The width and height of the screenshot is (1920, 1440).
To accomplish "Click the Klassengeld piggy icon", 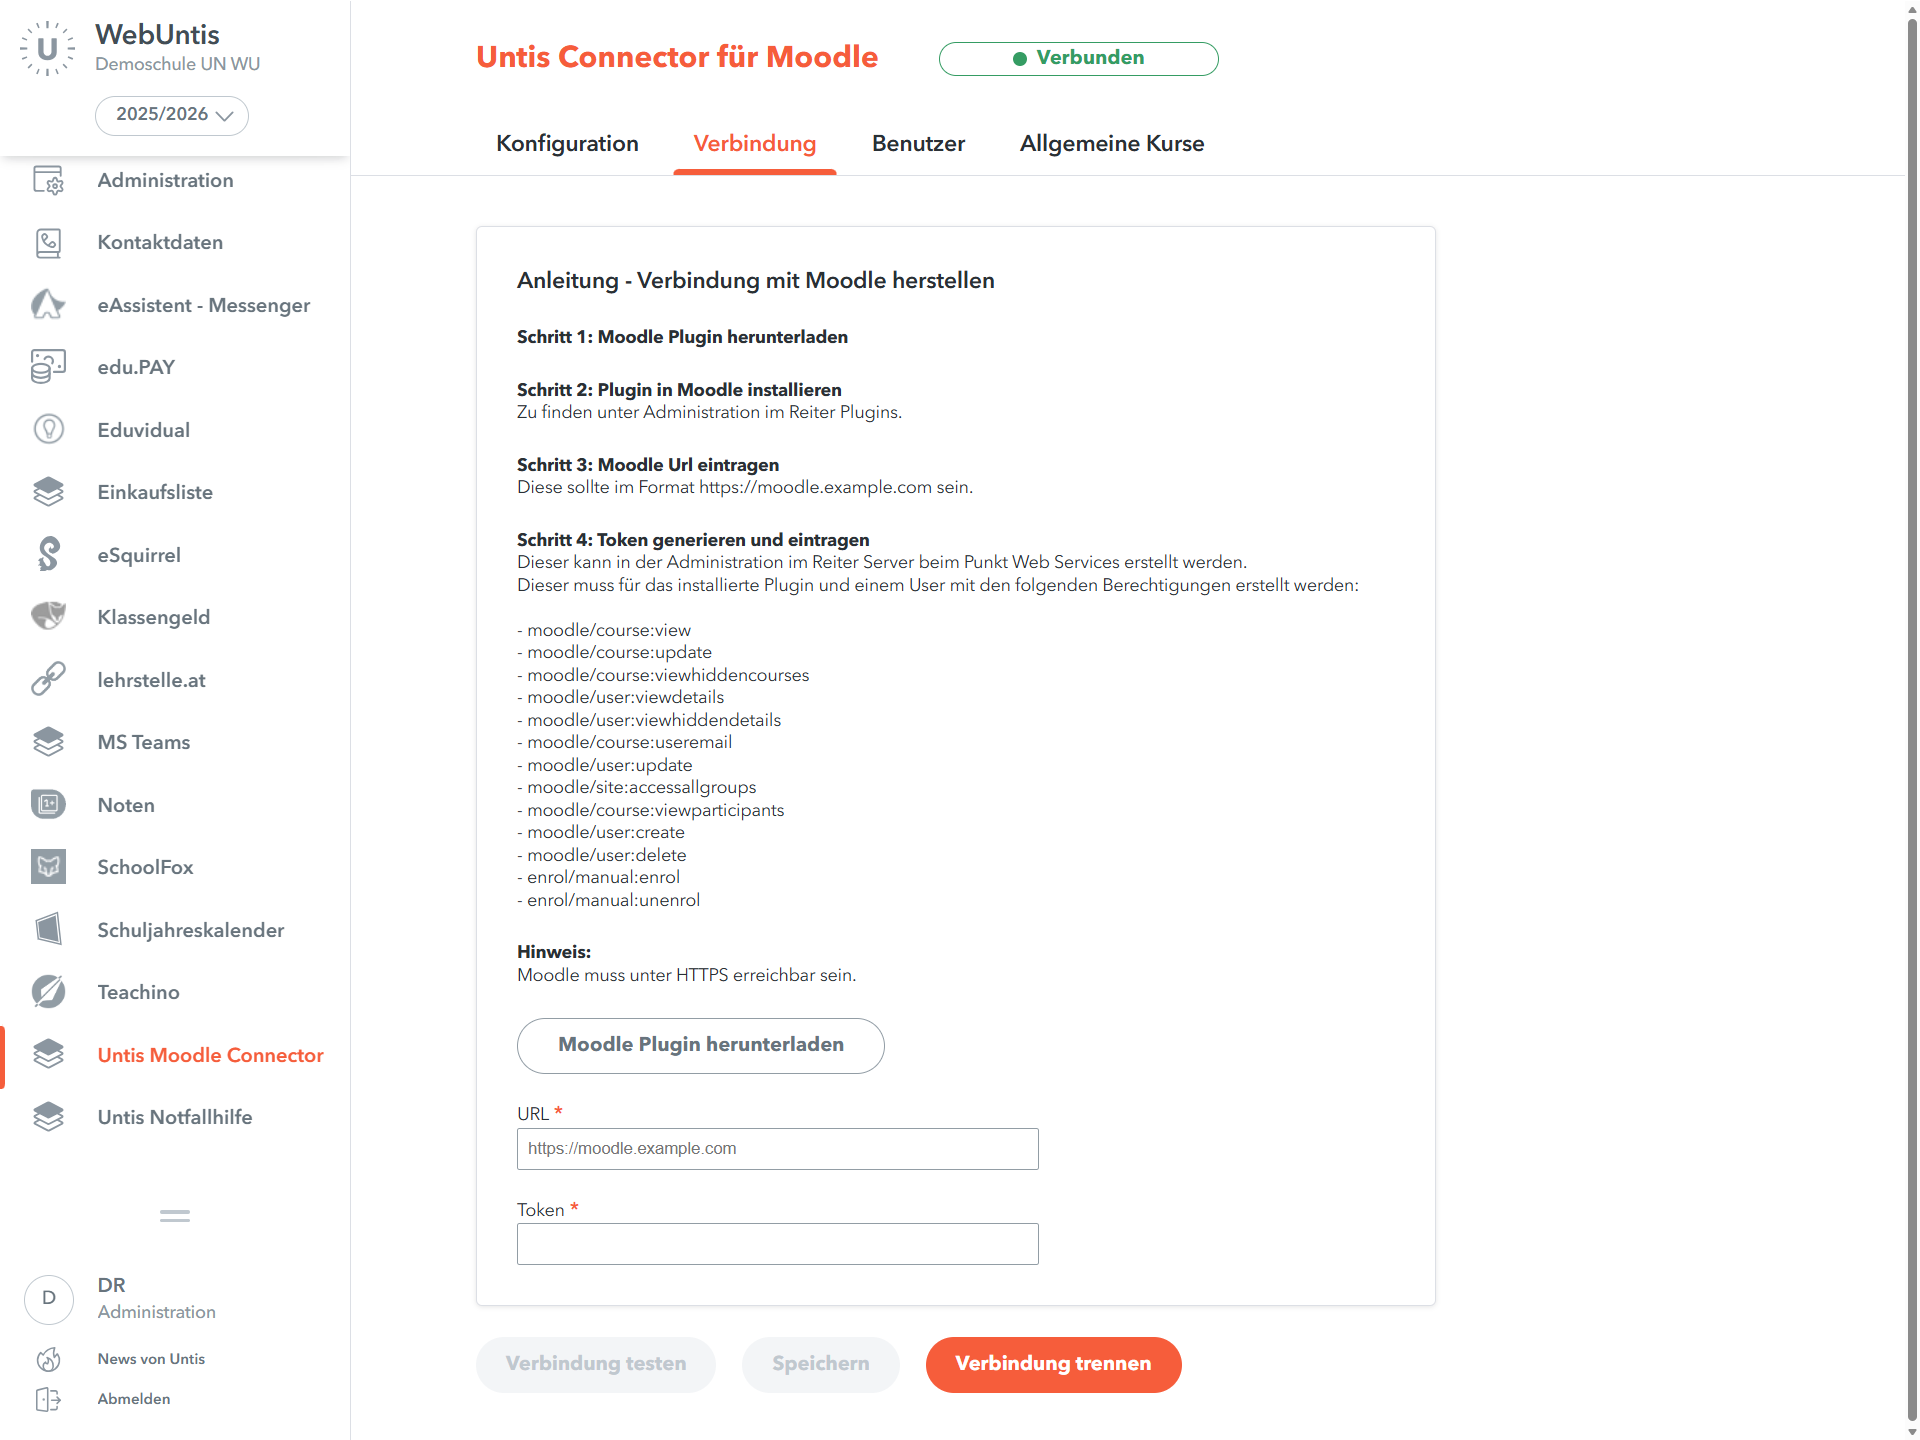I will [48, 617].
